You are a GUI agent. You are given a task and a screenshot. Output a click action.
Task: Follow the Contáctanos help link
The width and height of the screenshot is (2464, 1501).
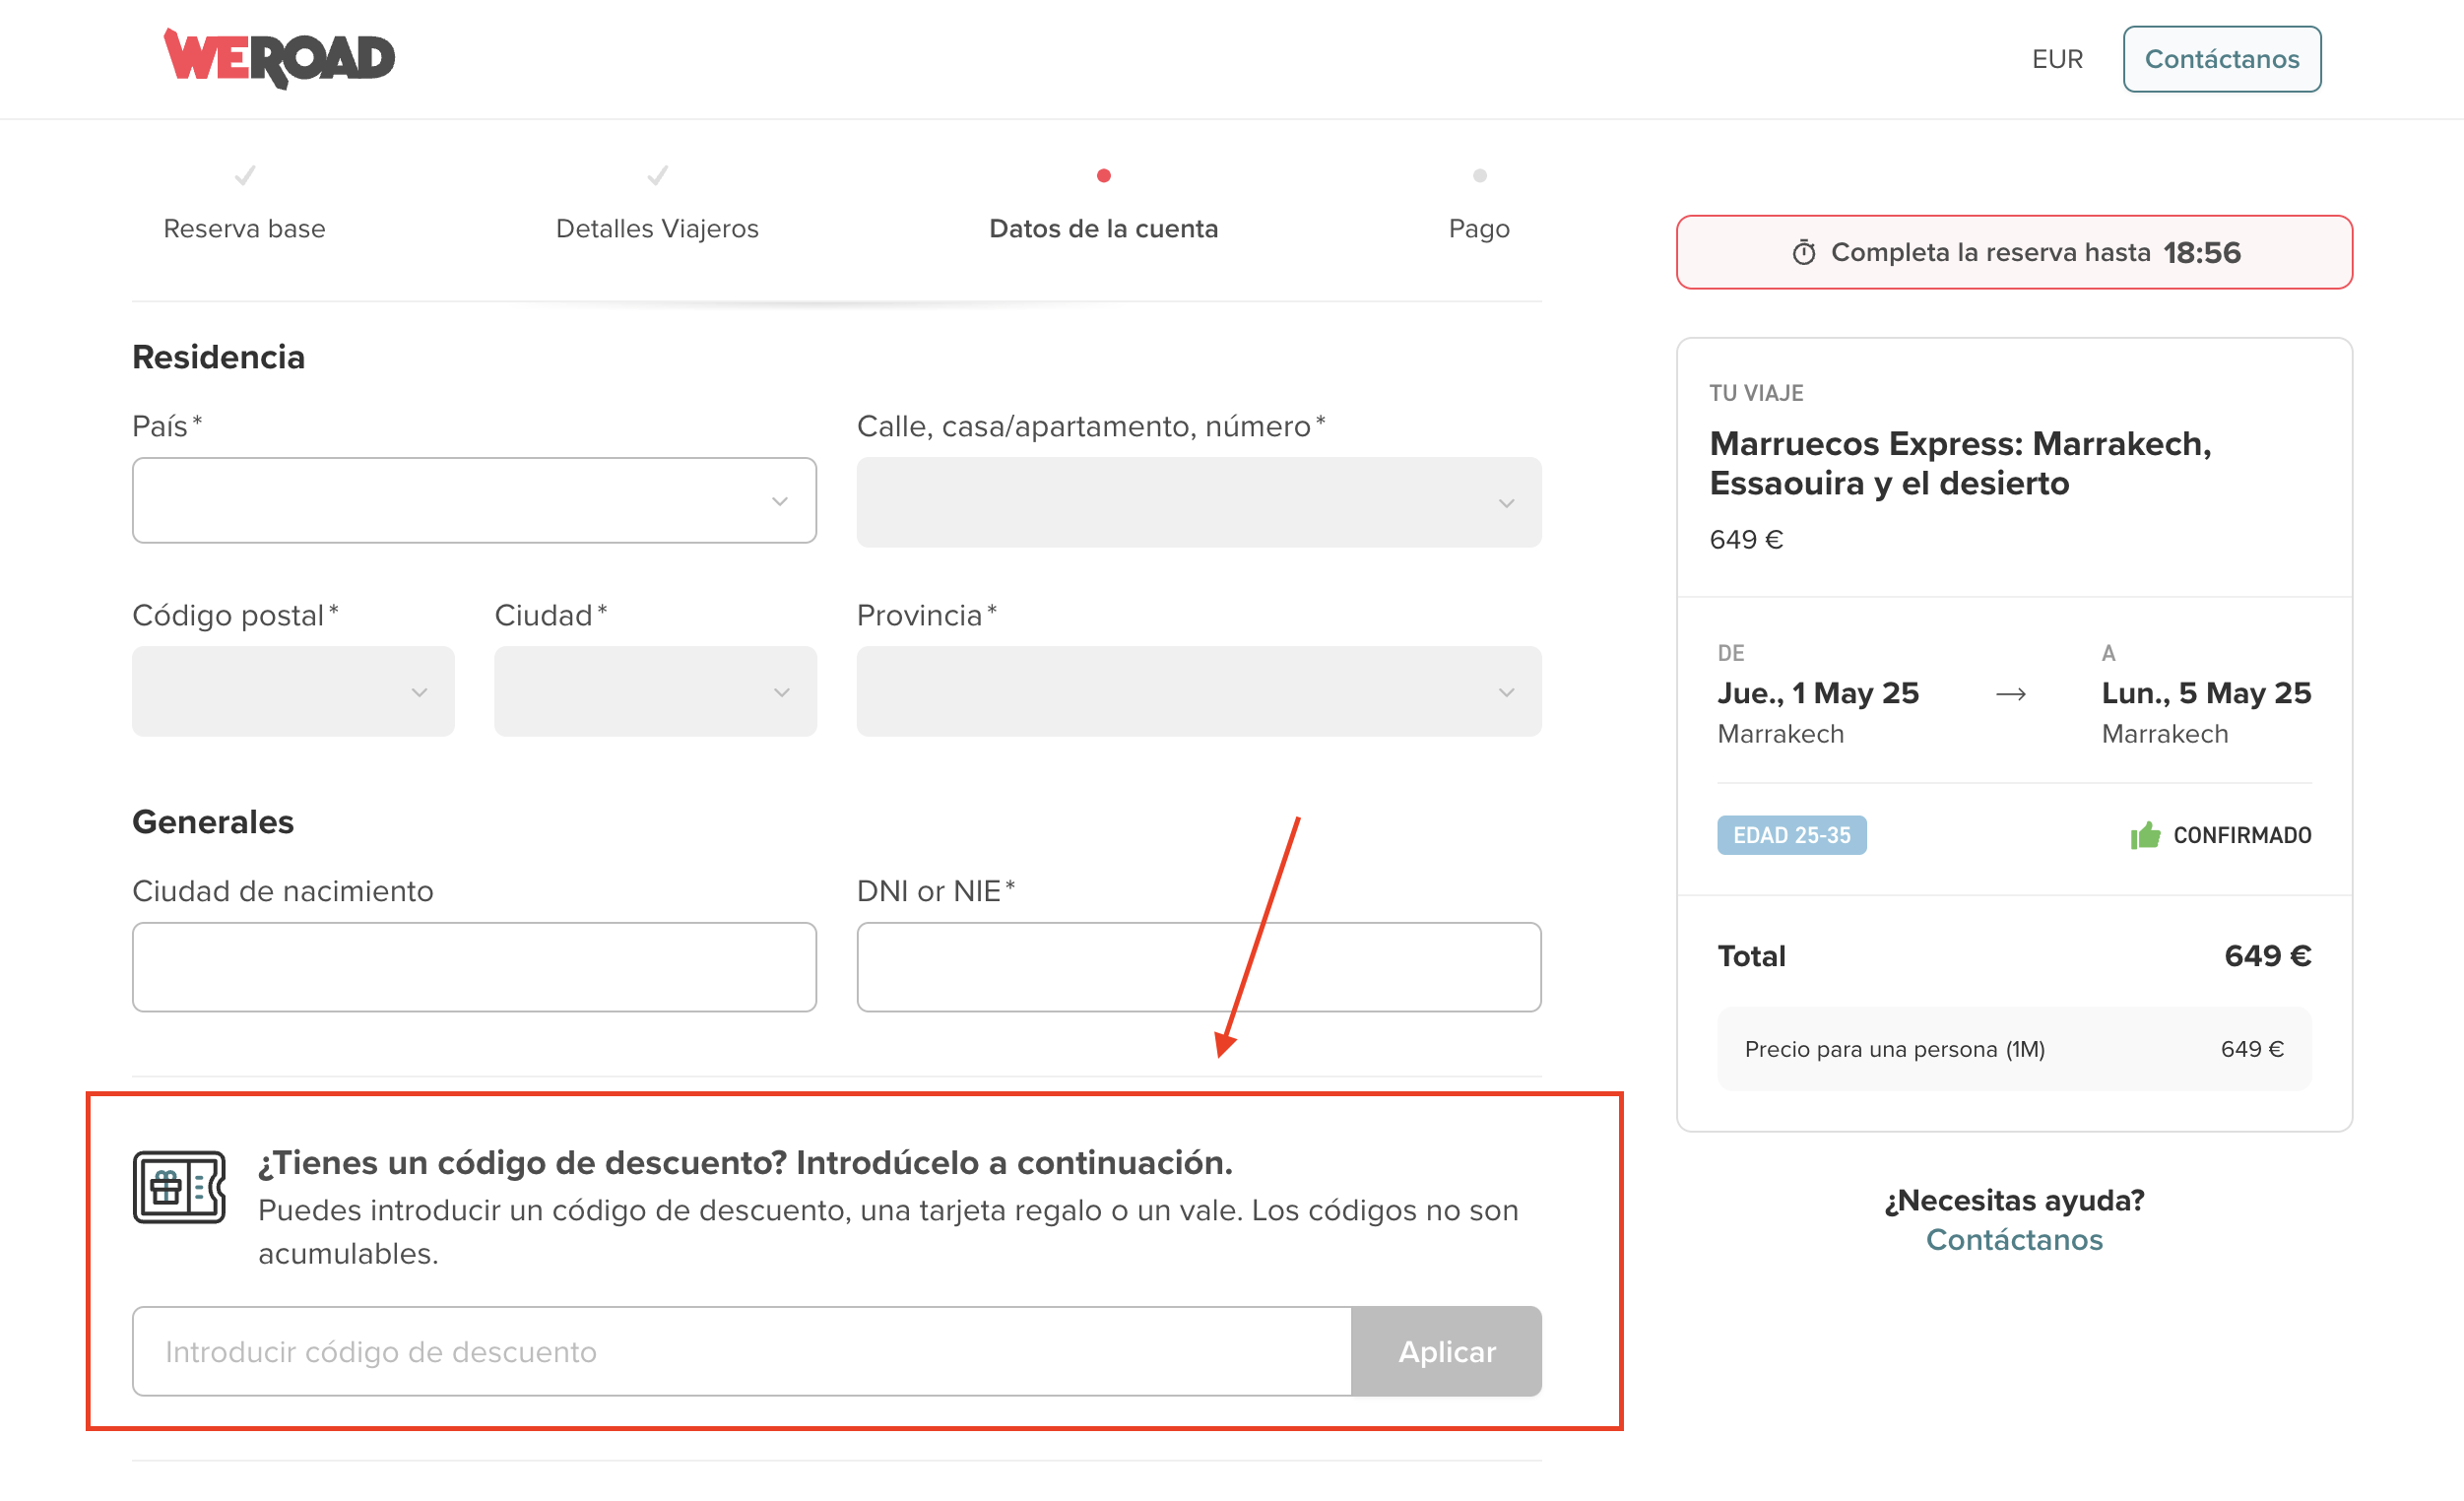click(x=2013, y=1239)
